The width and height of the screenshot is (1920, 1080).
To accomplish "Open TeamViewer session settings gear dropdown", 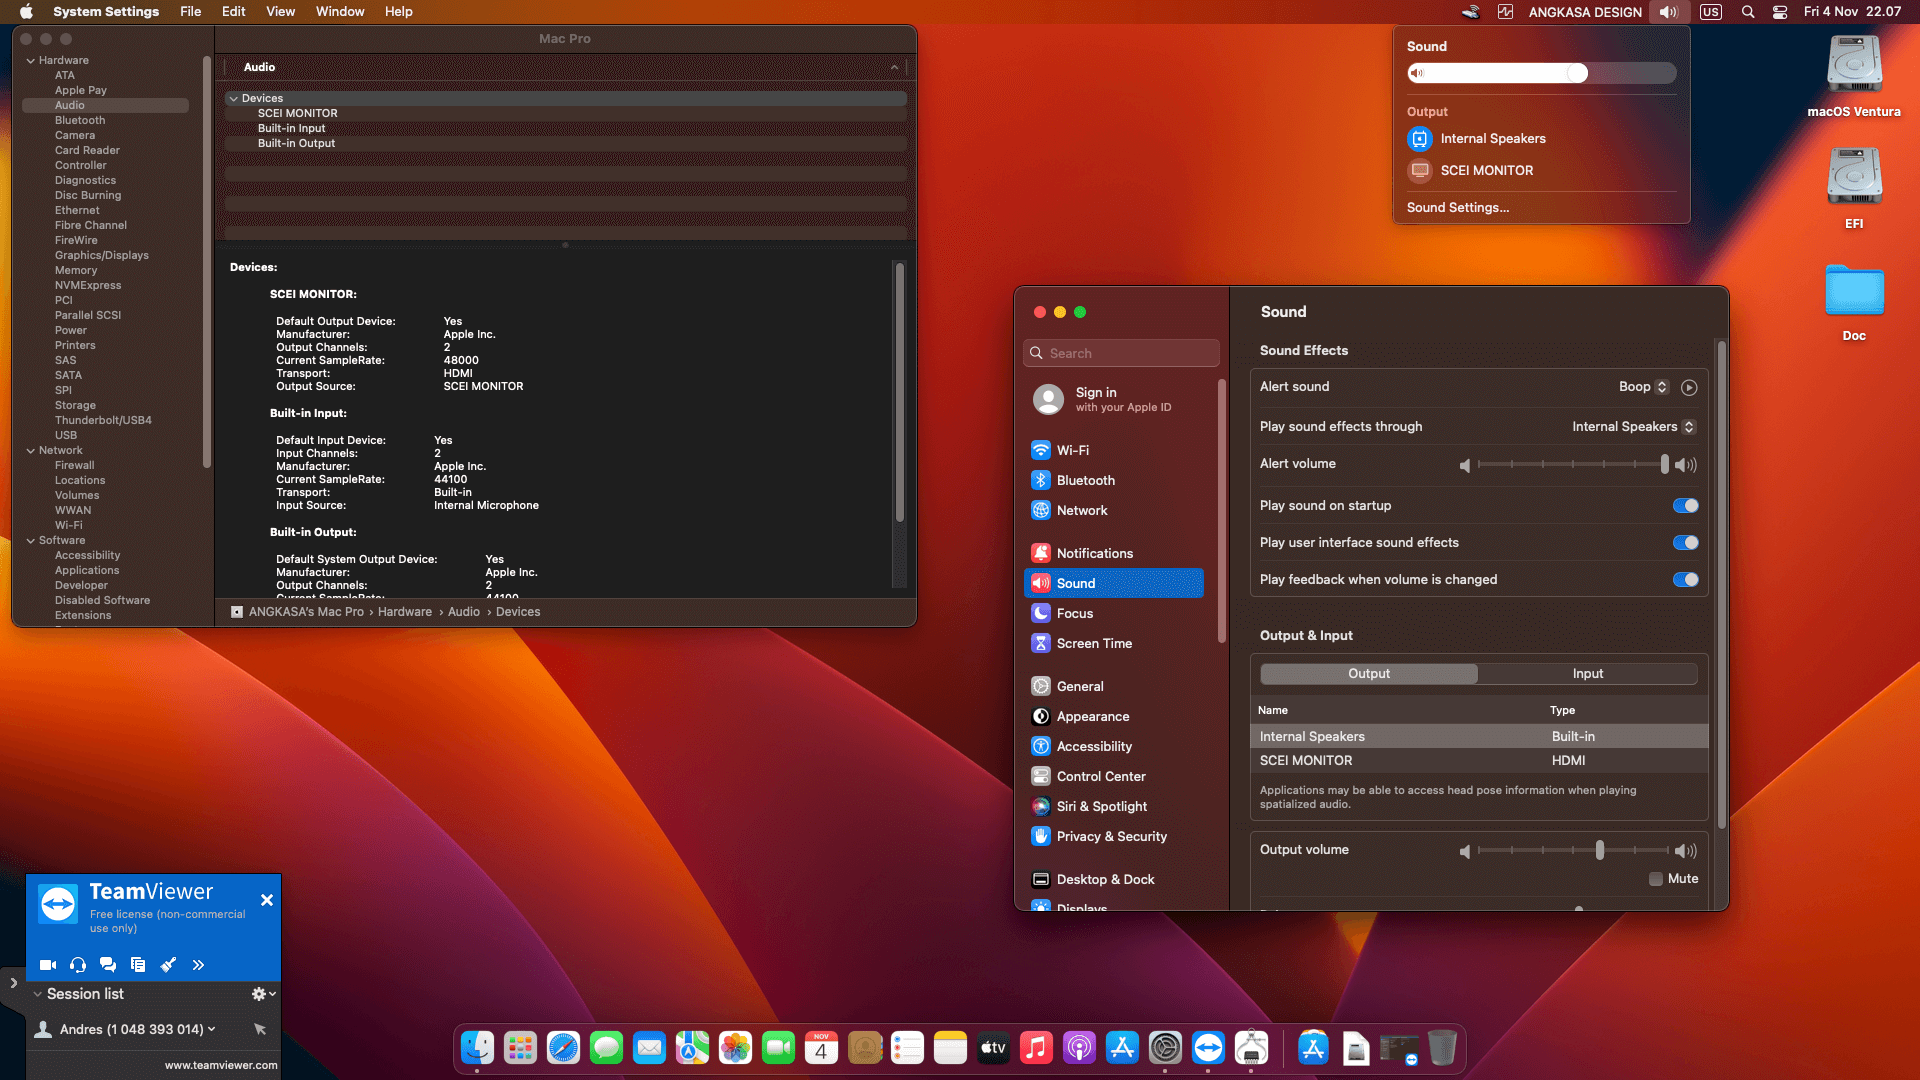I will (x=263, y=994).
